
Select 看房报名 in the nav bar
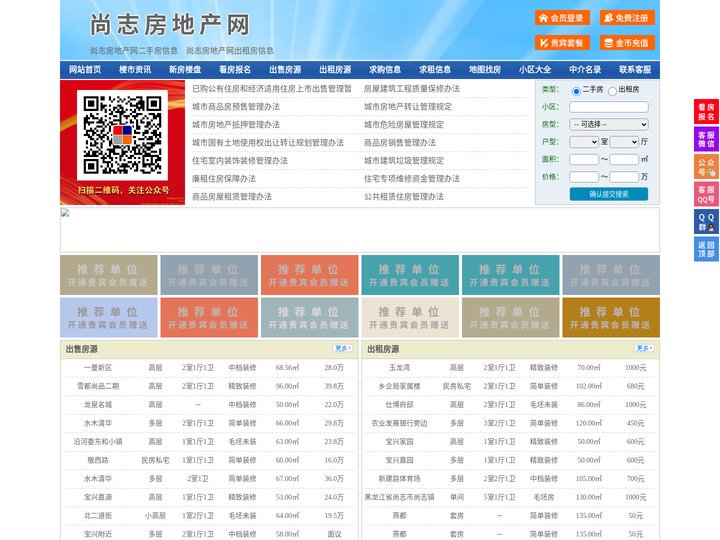(x=235, y=69)
